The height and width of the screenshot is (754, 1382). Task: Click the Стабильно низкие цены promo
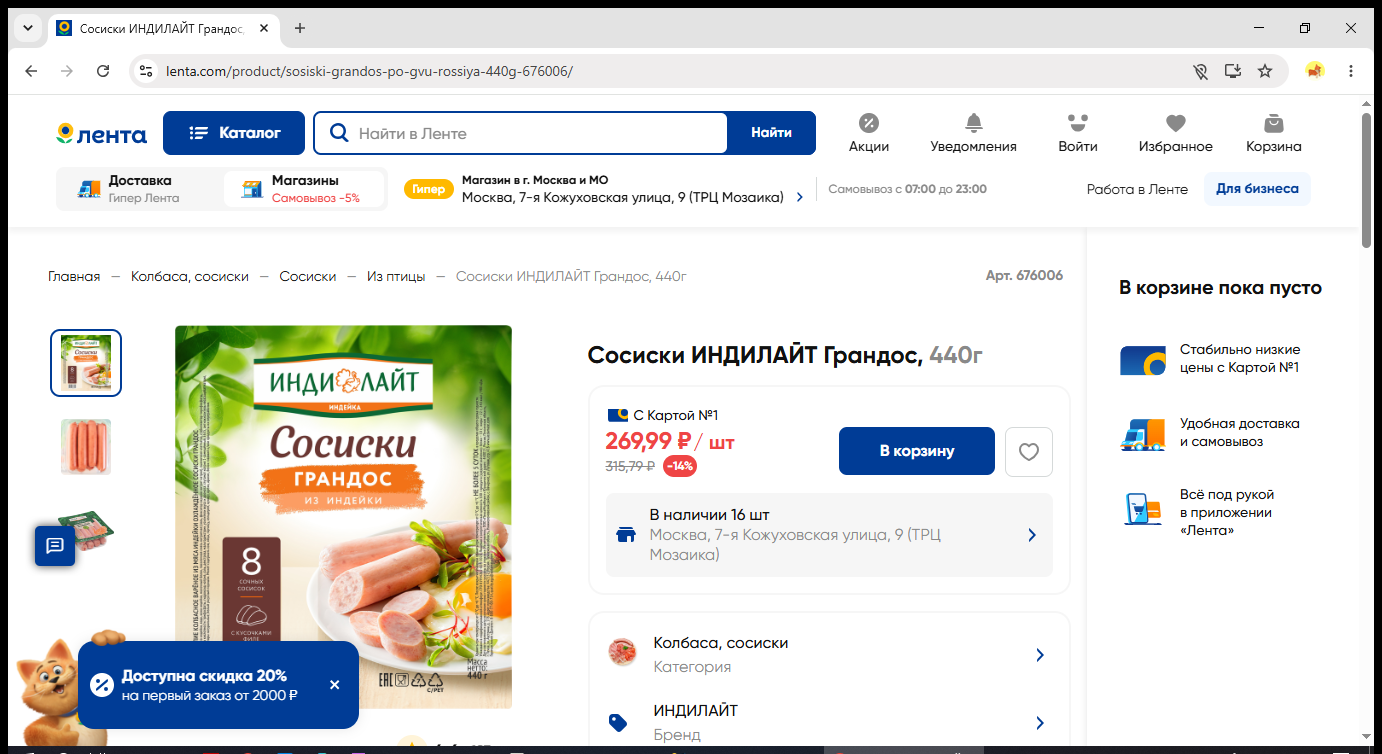(x=1210, y=359)
